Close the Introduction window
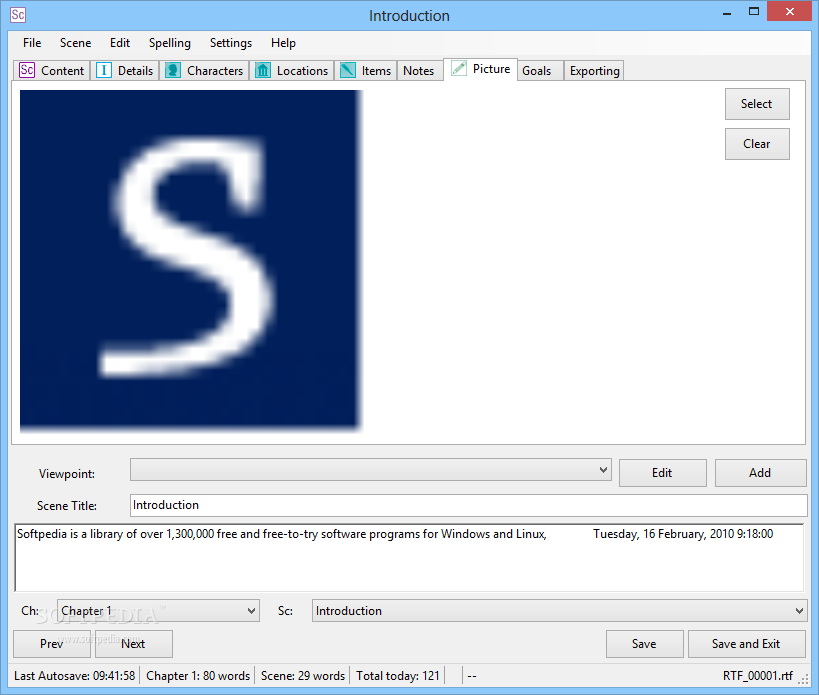The height and width of the screenshot is (695, 819). (x=790, y=11)
